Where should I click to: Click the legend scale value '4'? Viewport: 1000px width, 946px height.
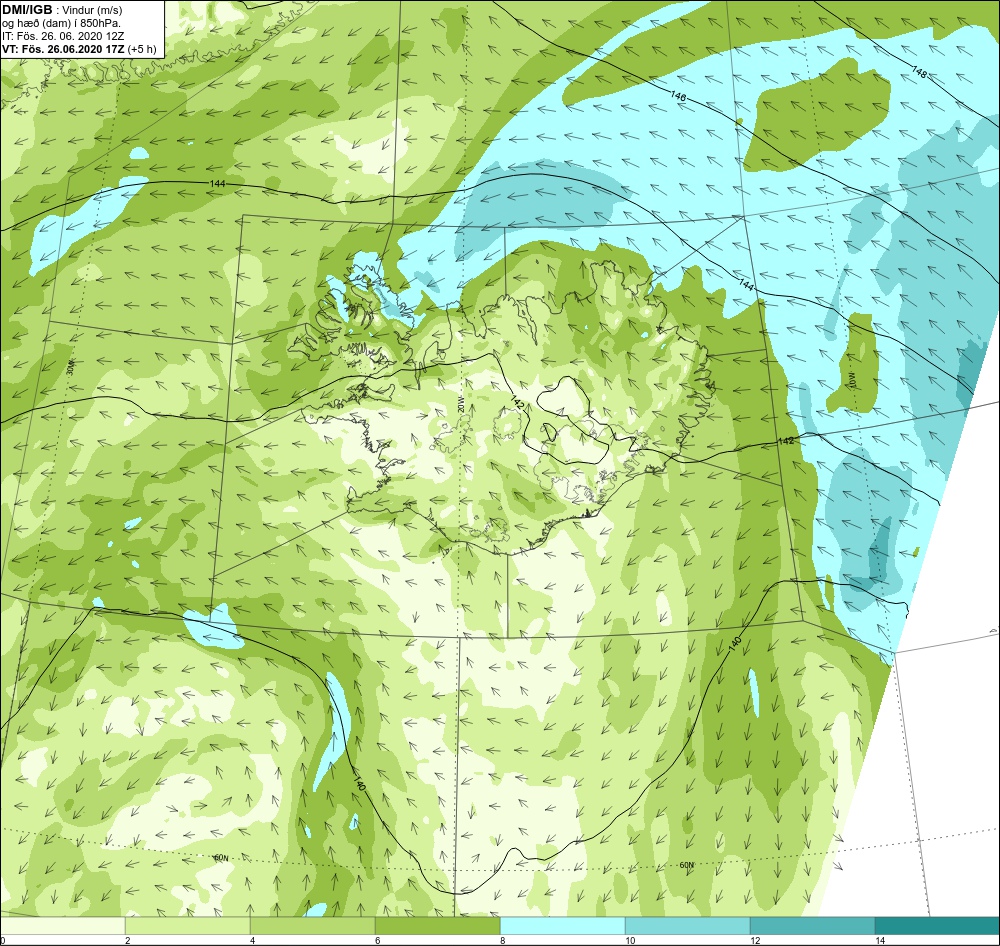[253, 940]
